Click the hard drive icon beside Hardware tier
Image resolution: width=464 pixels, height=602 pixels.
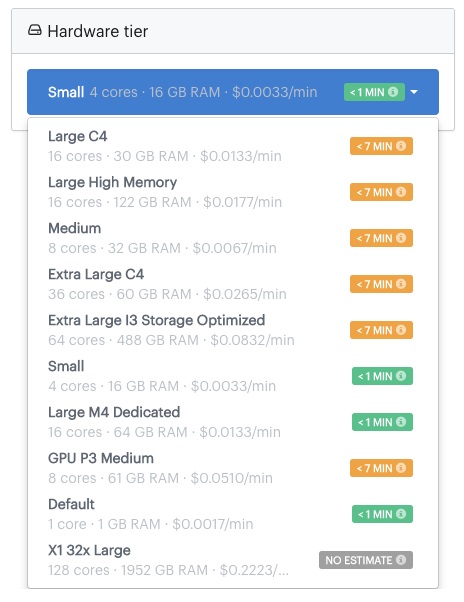[35, 30]
